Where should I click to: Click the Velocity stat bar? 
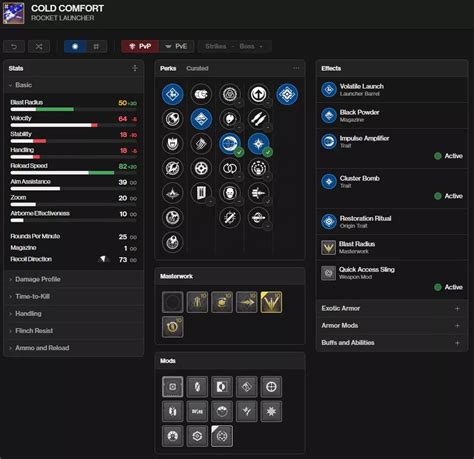73,125
